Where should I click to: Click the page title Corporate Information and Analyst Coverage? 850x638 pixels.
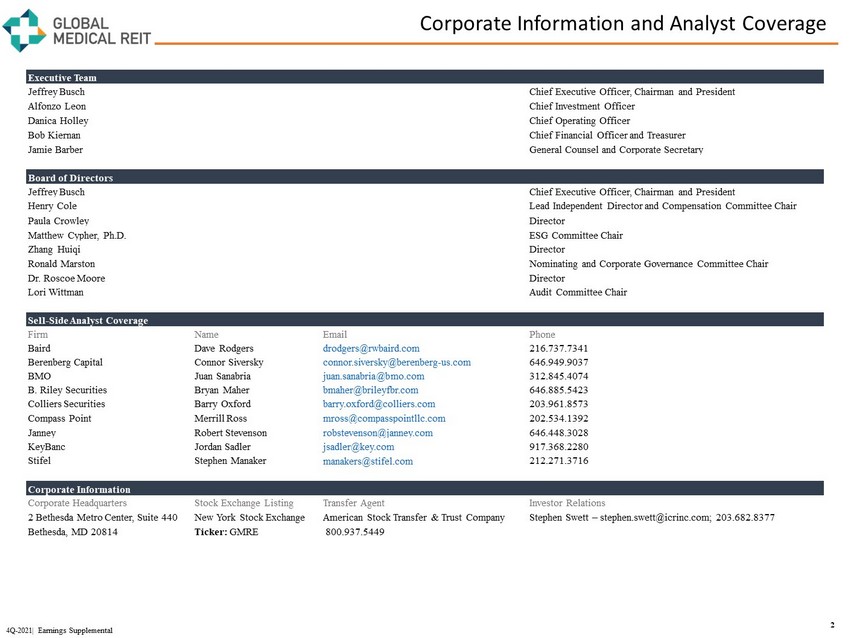622,23
